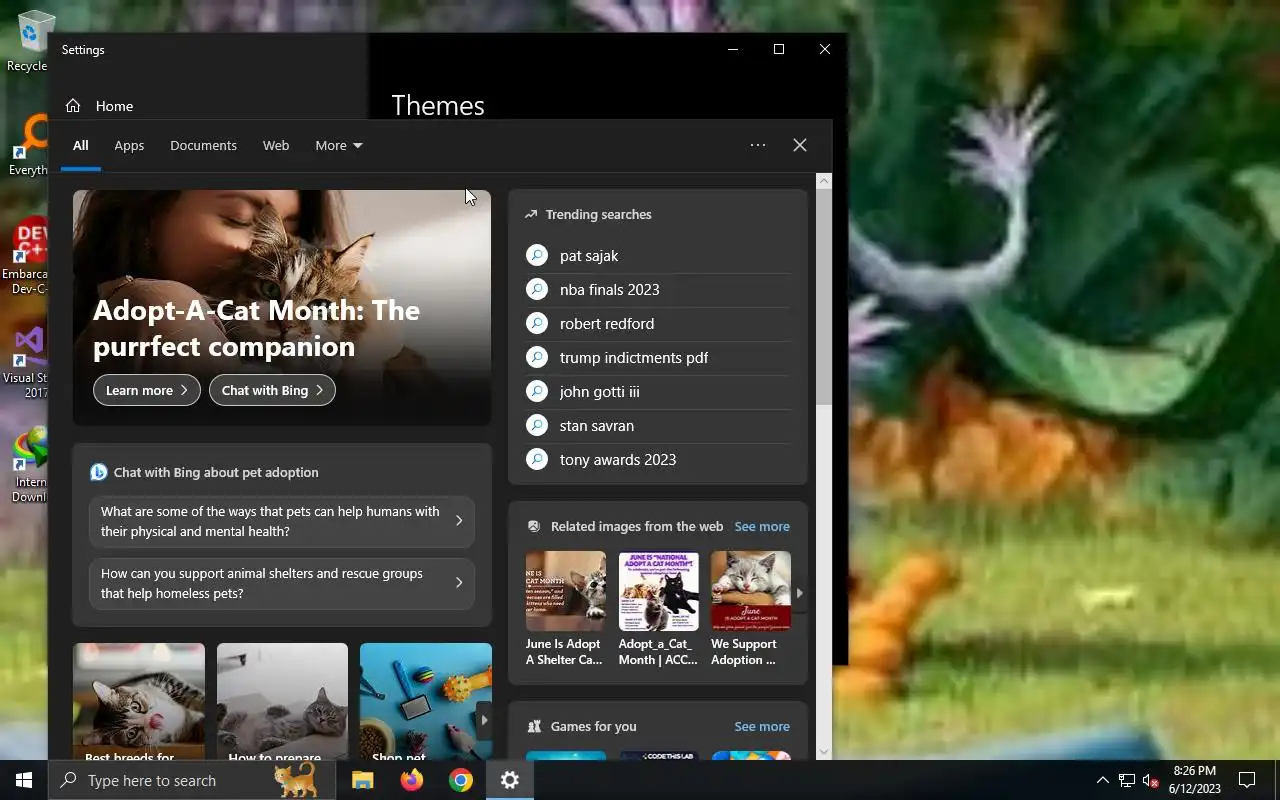Open File Explorer from taskbar
1280x800 pixels.
(363, 780)
